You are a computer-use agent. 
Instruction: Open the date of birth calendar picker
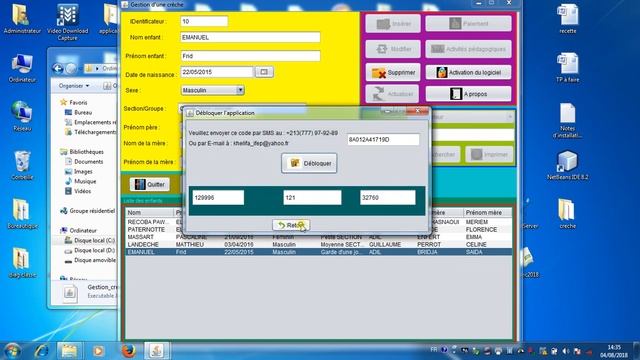pyautogui.click(x=264, y=72)
